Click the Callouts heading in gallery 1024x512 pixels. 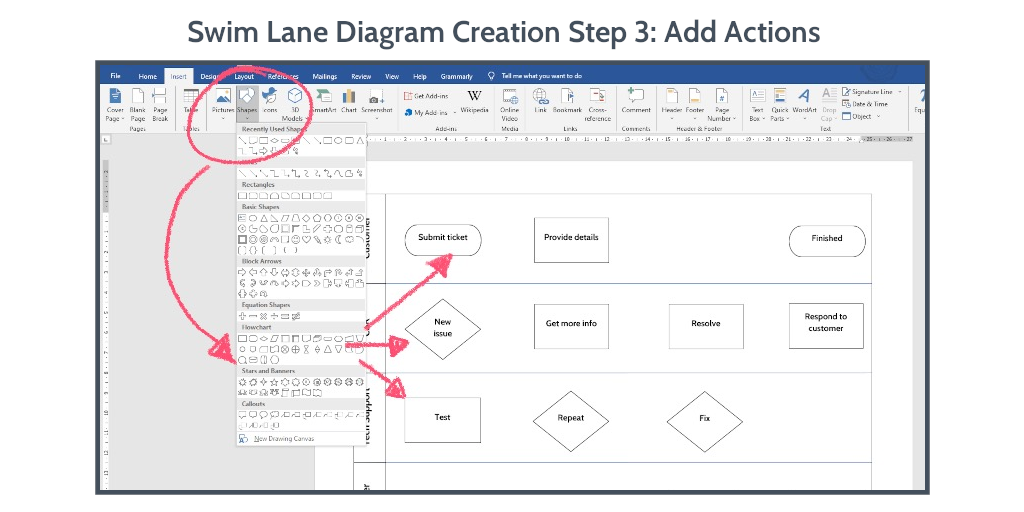[253, 404]
